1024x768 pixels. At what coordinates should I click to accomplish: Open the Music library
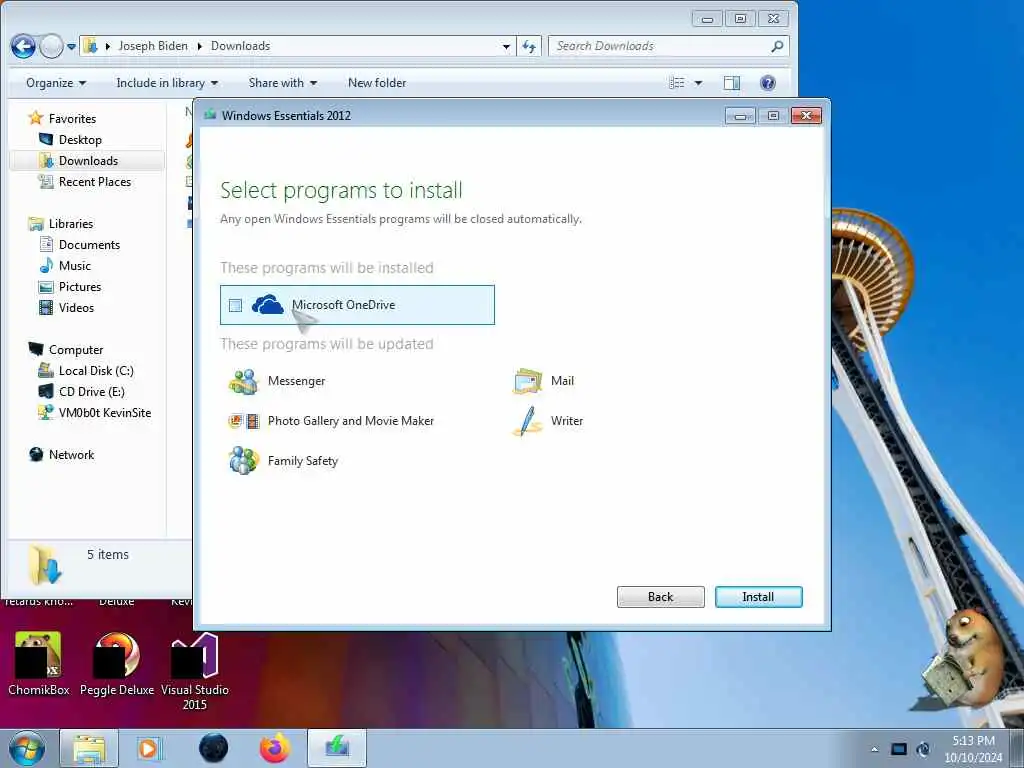(74, 266)
